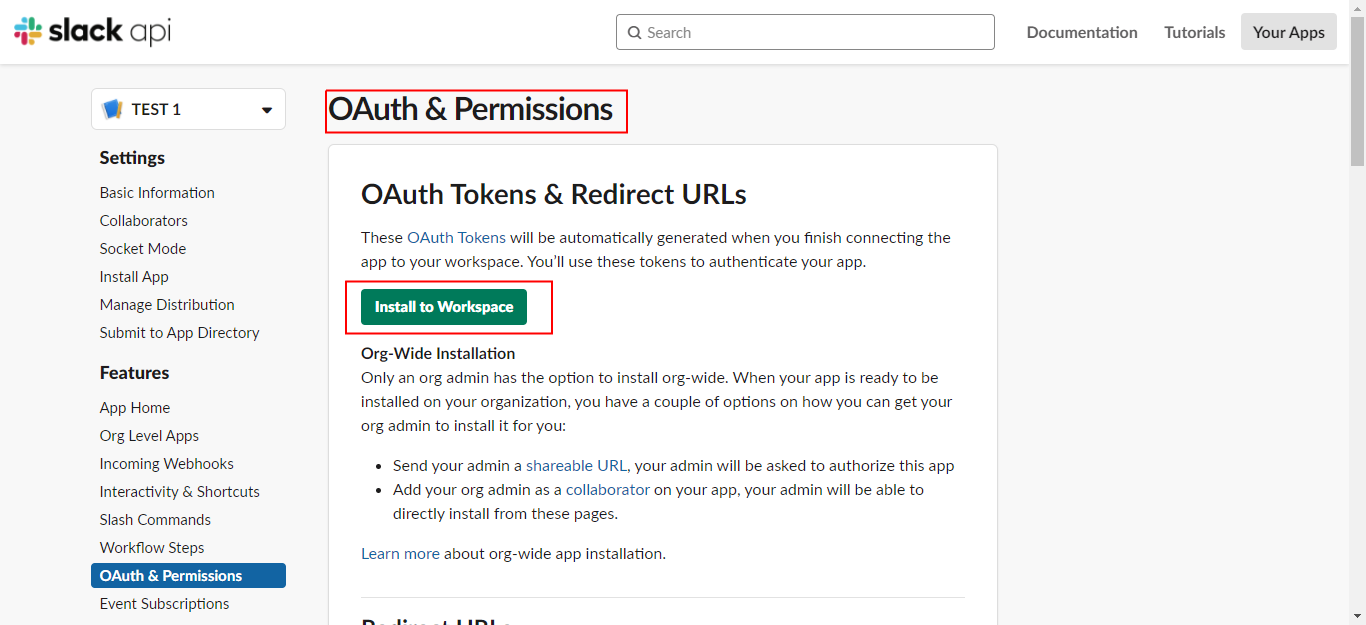Open Collaborators settings page
The width and height of the screenshot is (1366, 625).
pyautogui.click(x=144, y=220)
